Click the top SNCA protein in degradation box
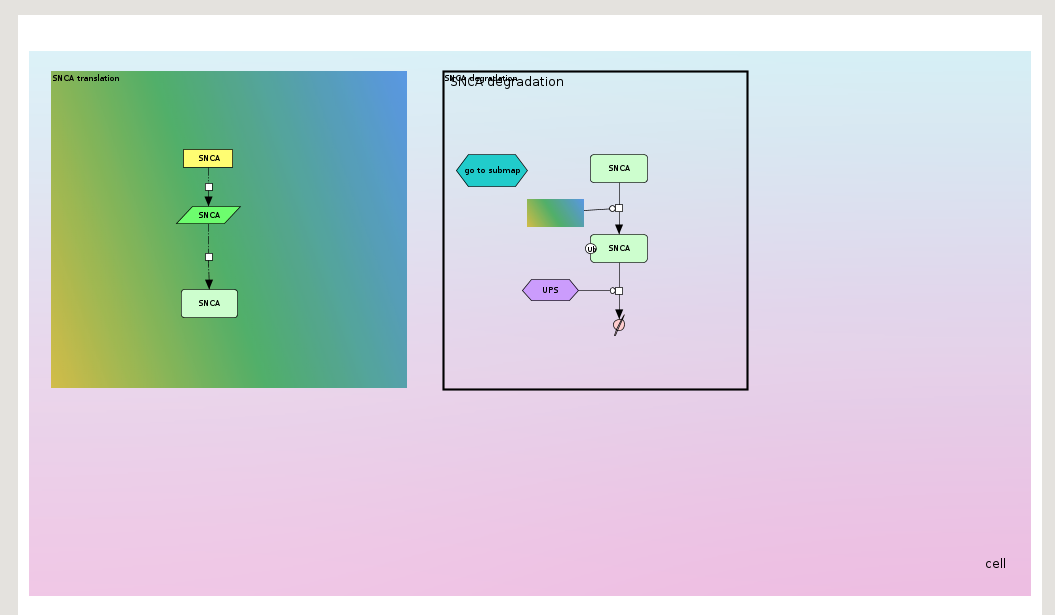The width and height of the screenshot is (1055, 615). [x=619, y=168]
